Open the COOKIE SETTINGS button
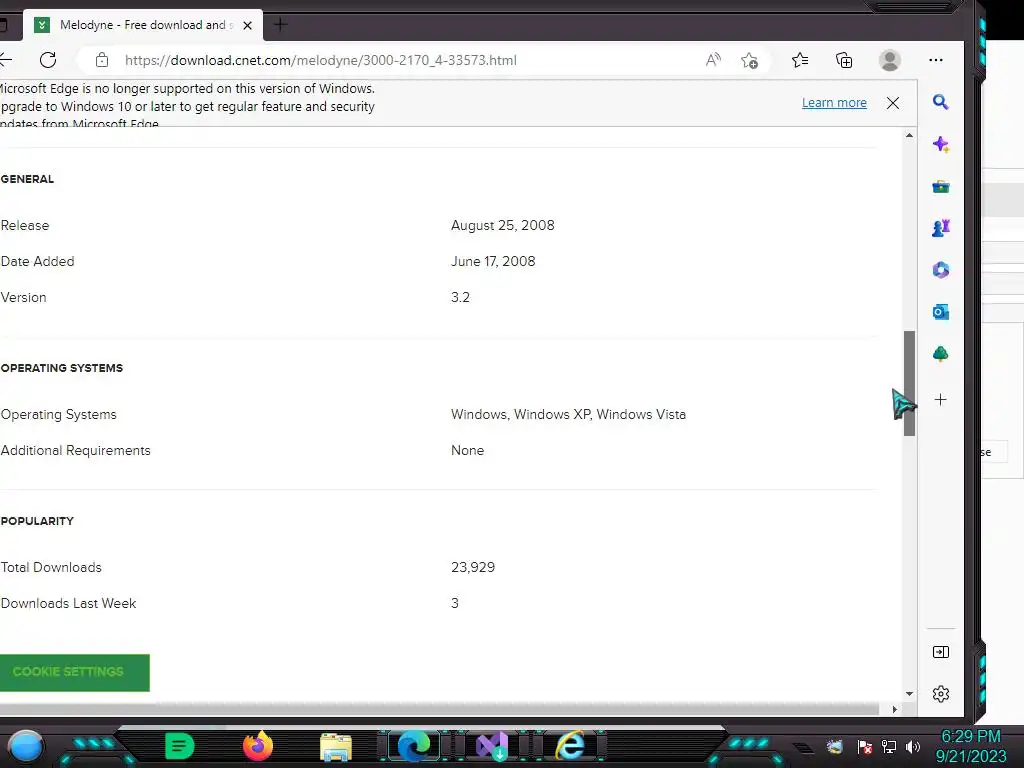Viewport: 1024px width, 768px height. pyautogui.click(x=74, y=672)
